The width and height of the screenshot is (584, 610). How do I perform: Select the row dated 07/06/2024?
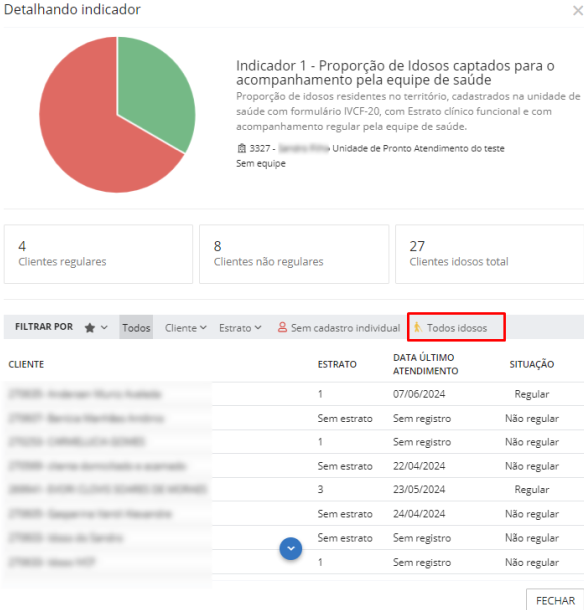click(x=294, y=394)
